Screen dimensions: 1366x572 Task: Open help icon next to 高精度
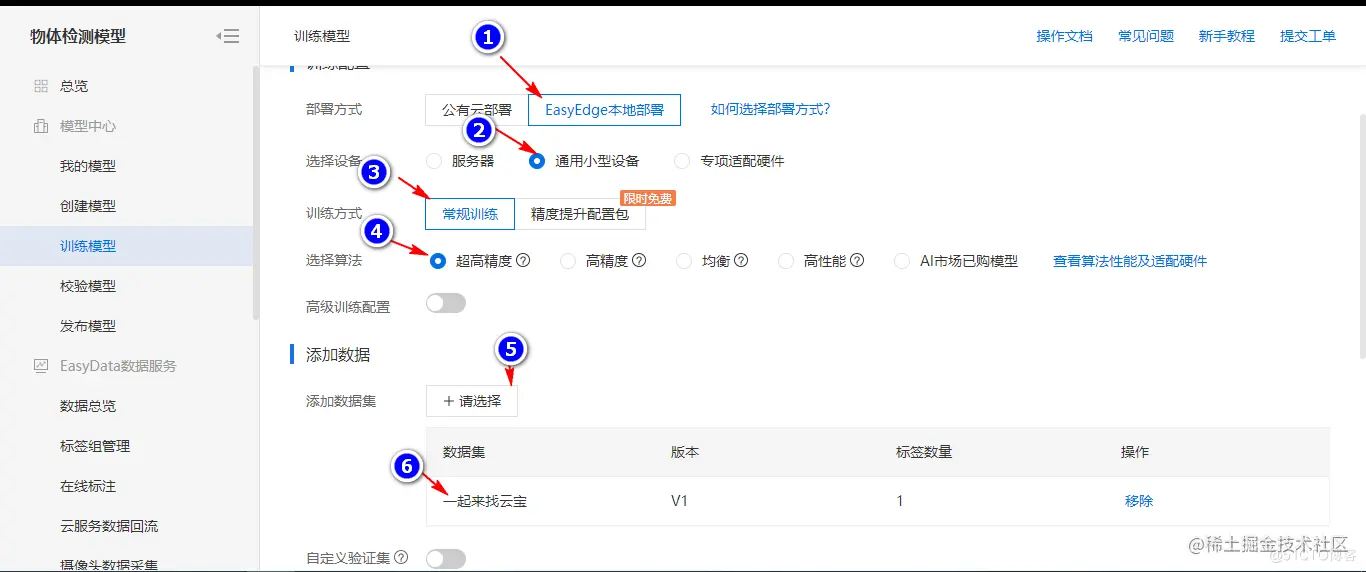[x=639, y=261]
